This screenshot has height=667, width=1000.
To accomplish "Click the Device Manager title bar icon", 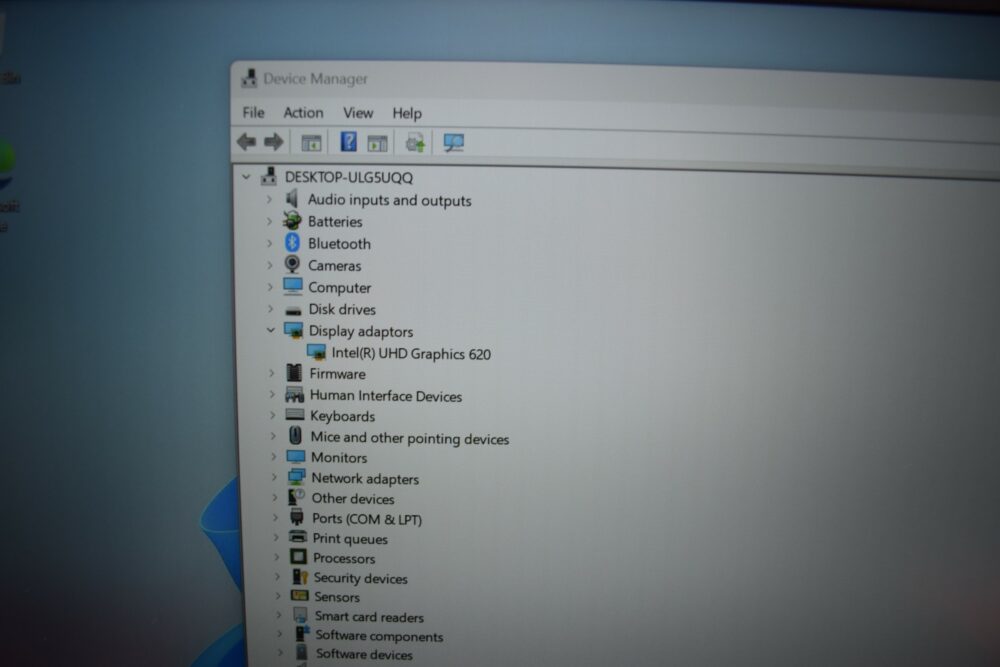I will (249, 78).
